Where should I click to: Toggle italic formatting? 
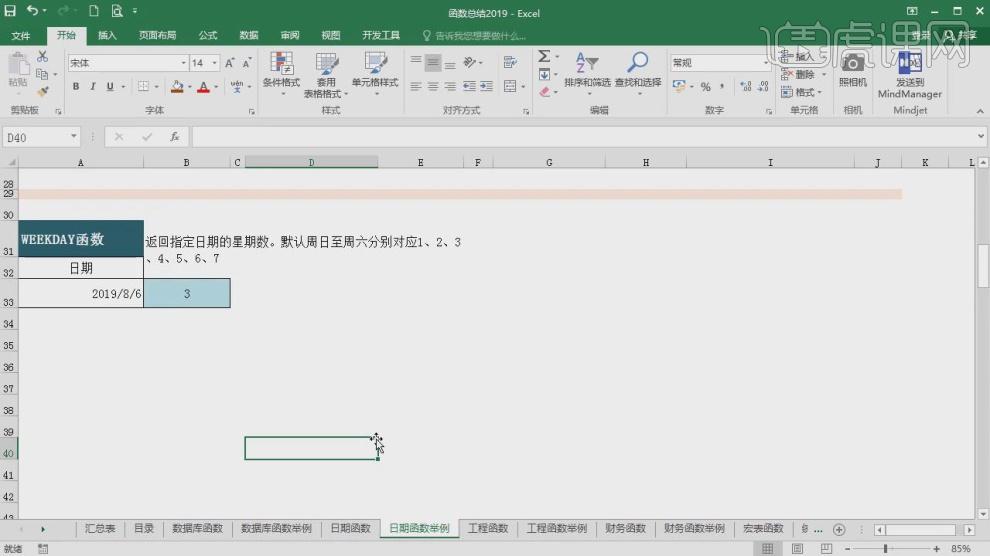tap(93, 86)
